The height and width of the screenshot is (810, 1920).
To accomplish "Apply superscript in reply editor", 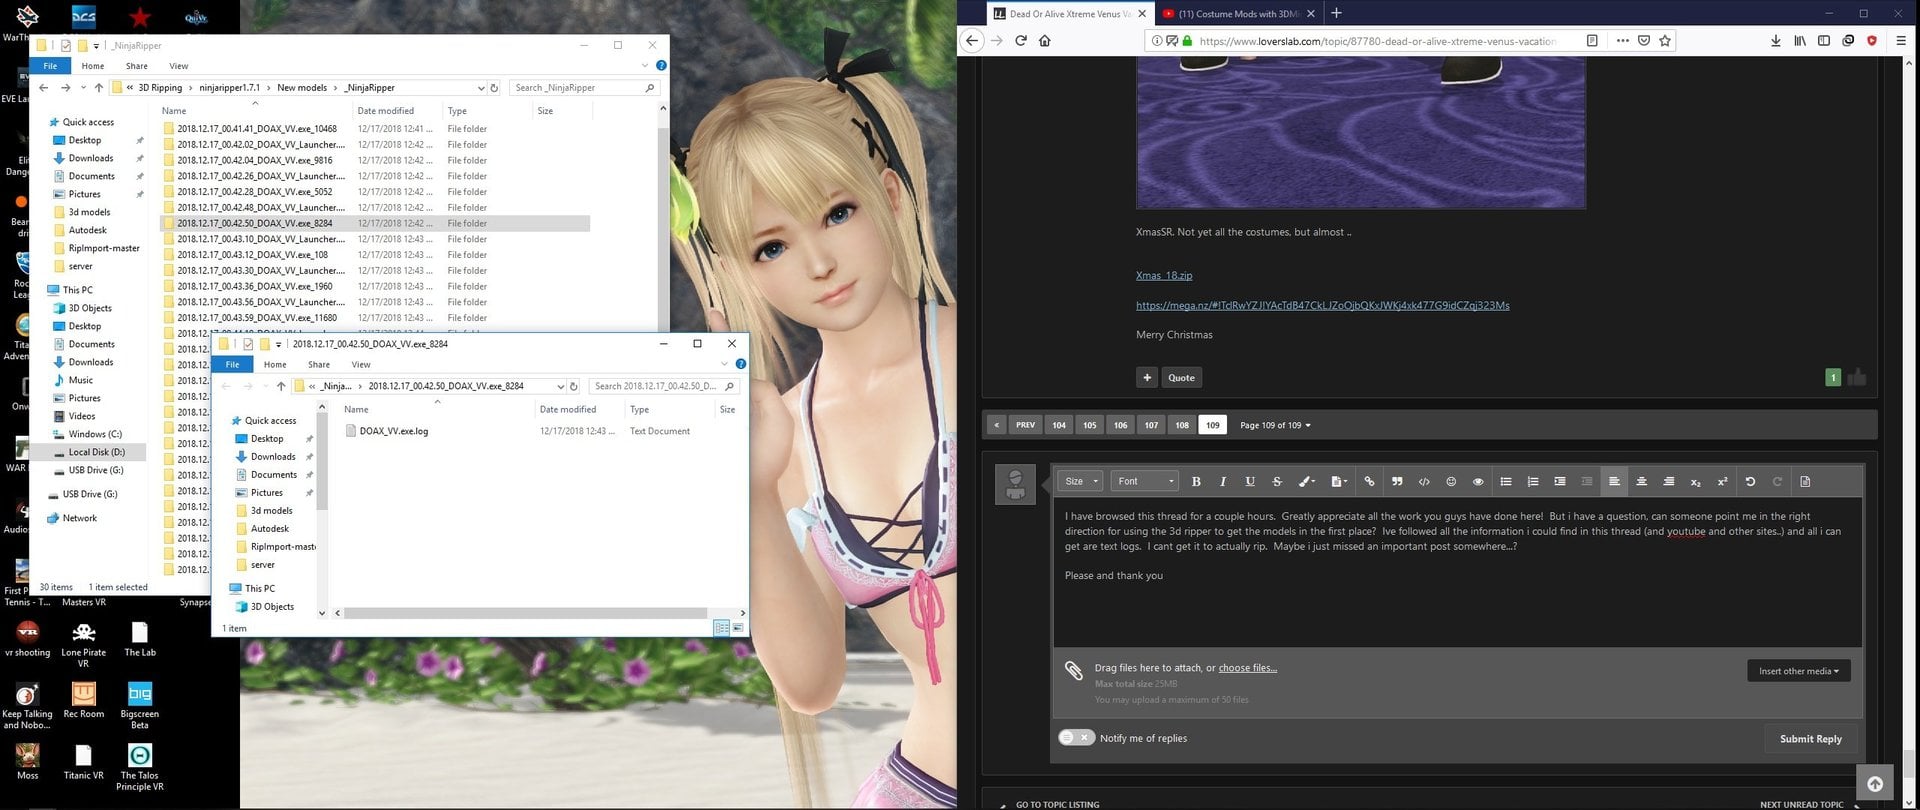I will (x=1722, y=482).
